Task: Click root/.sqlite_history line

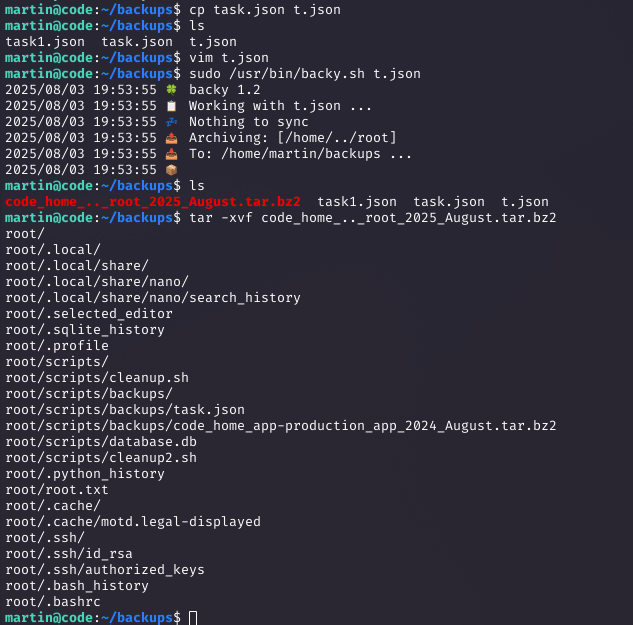Action: coord(85,330)
